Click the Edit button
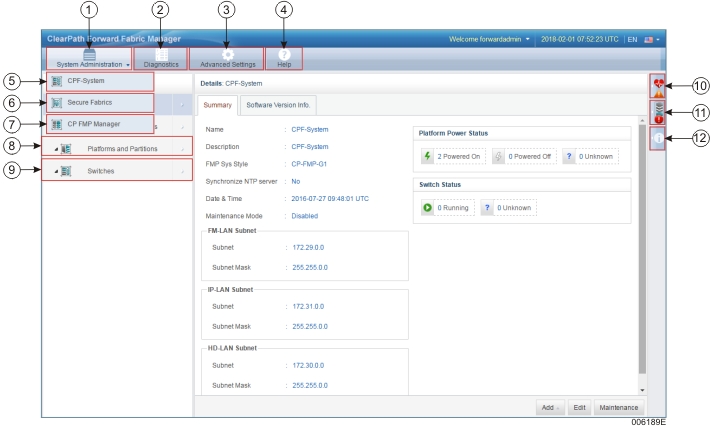Image resolution: width=711 pixels, height=428 pixels. point(578,408)
